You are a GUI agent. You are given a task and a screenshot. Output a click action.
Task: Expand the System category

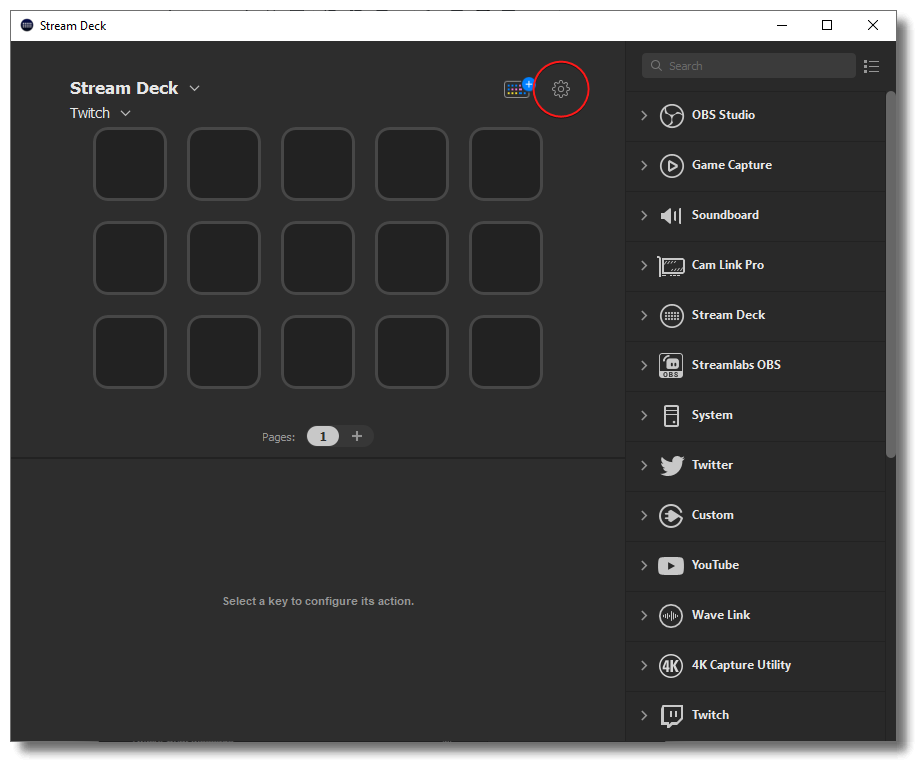644,415
